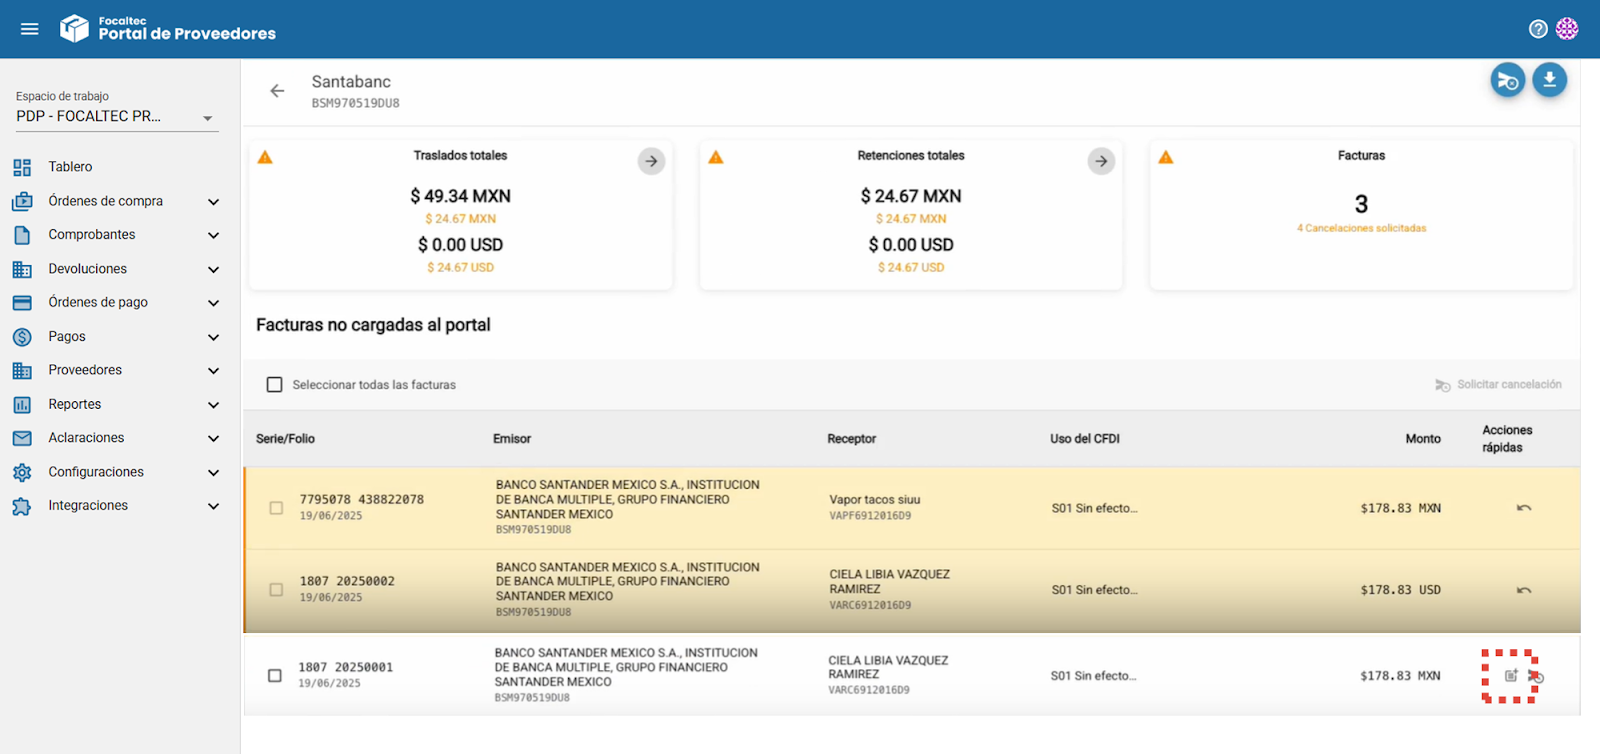The width and height of the screenshot is (1600, 754).
Task: Click $ 49.34 MXN traslados amount
Action: [x=460, y=196]
